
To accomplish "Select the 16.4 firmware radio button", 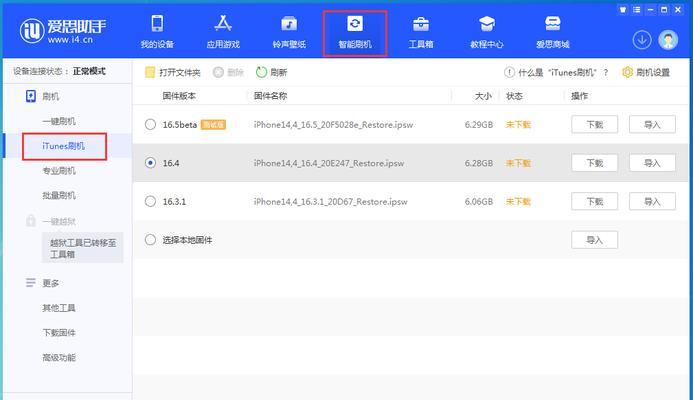I will pos(150,163).
